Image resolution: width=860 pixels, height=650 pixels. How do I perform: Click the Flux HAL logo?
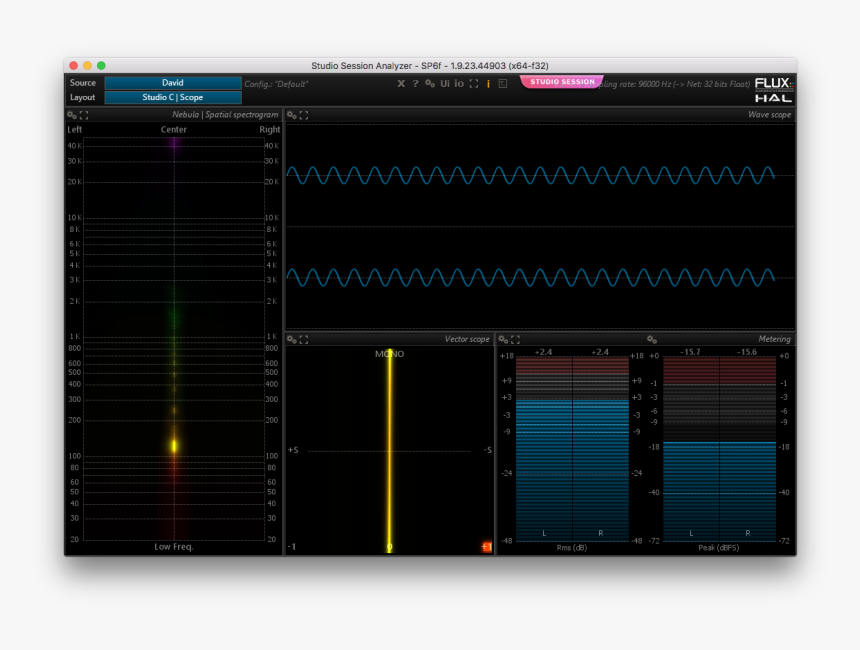[x=773, y=90]
